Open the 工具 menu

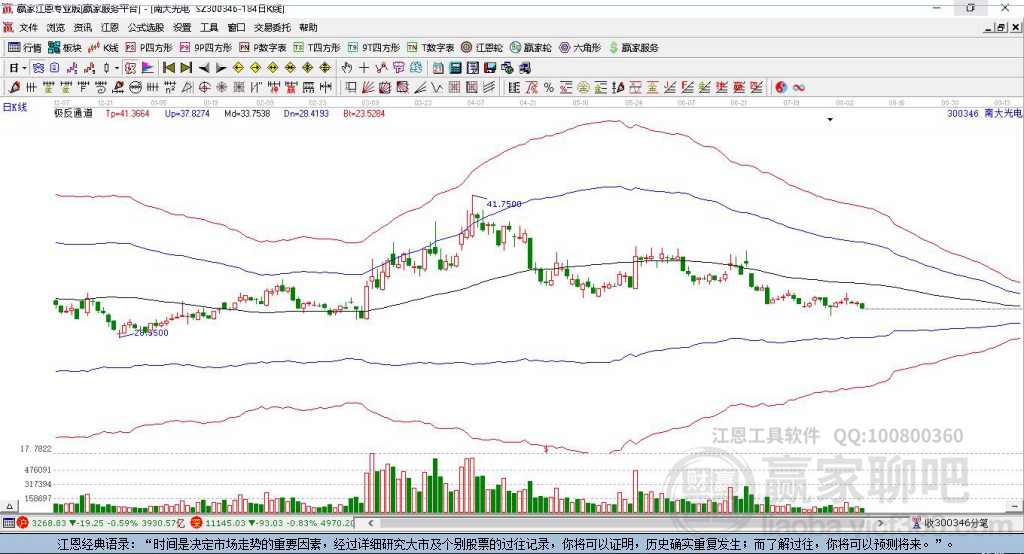point(209,27)
